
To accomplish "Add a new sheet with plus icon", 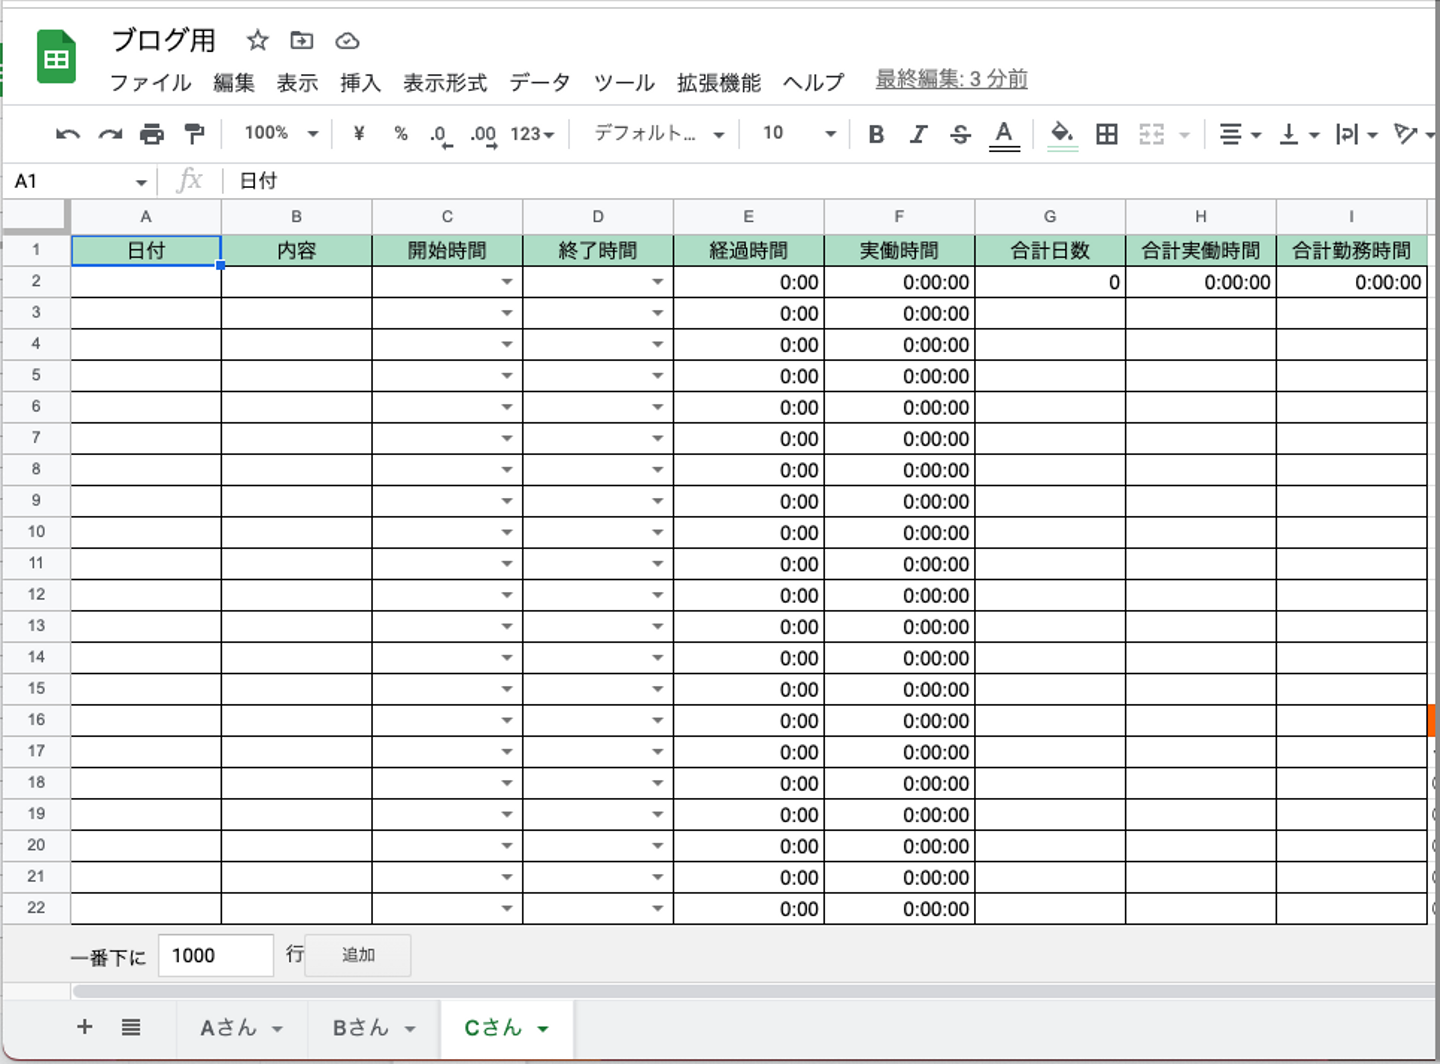I will coord(85,1027).
